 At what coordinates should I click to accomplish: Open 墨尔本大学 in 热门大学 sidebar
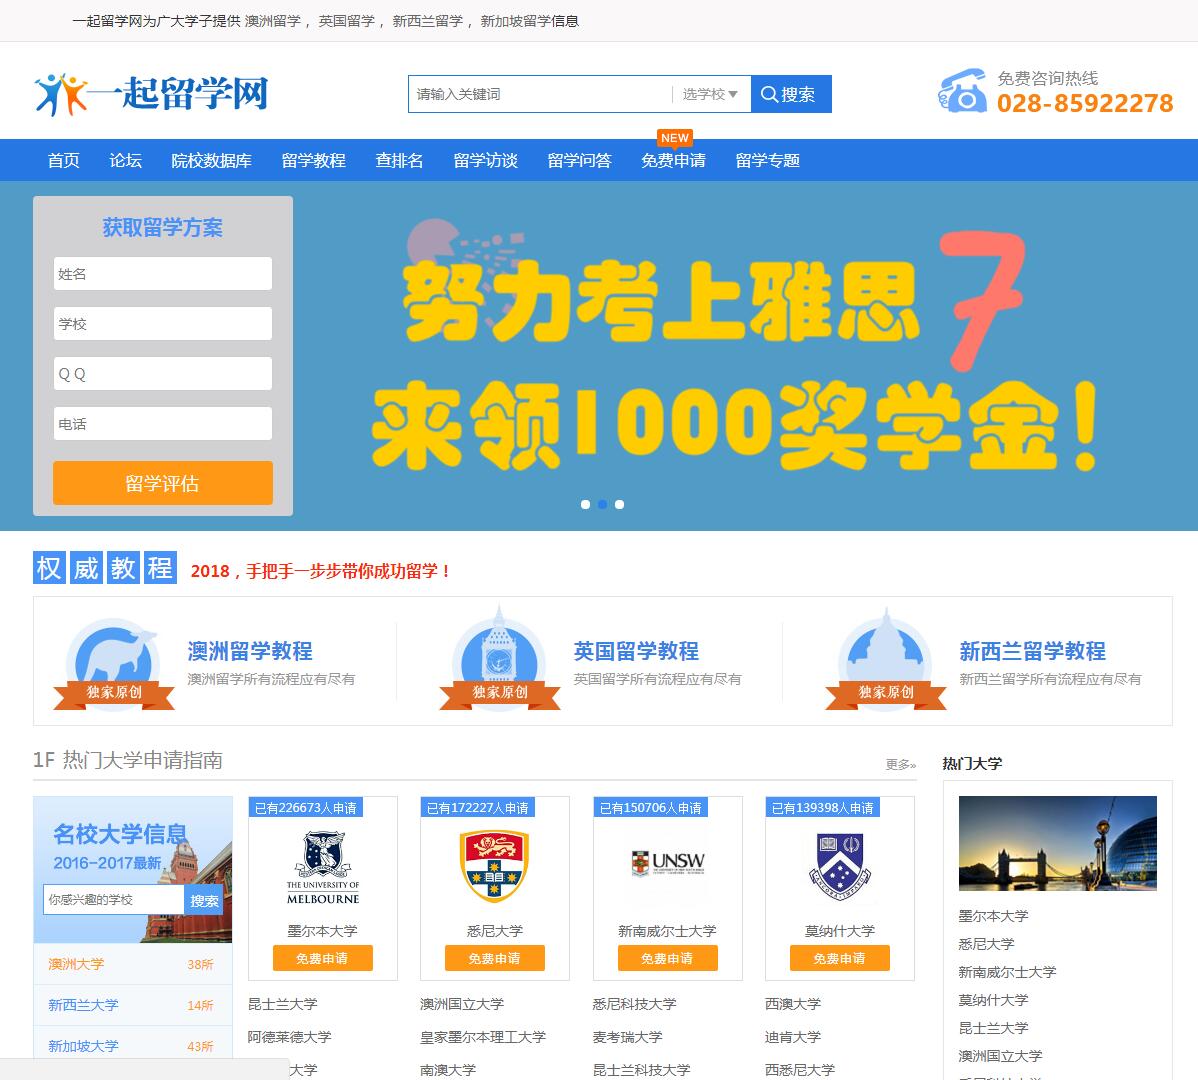click(x=993, y=916)
